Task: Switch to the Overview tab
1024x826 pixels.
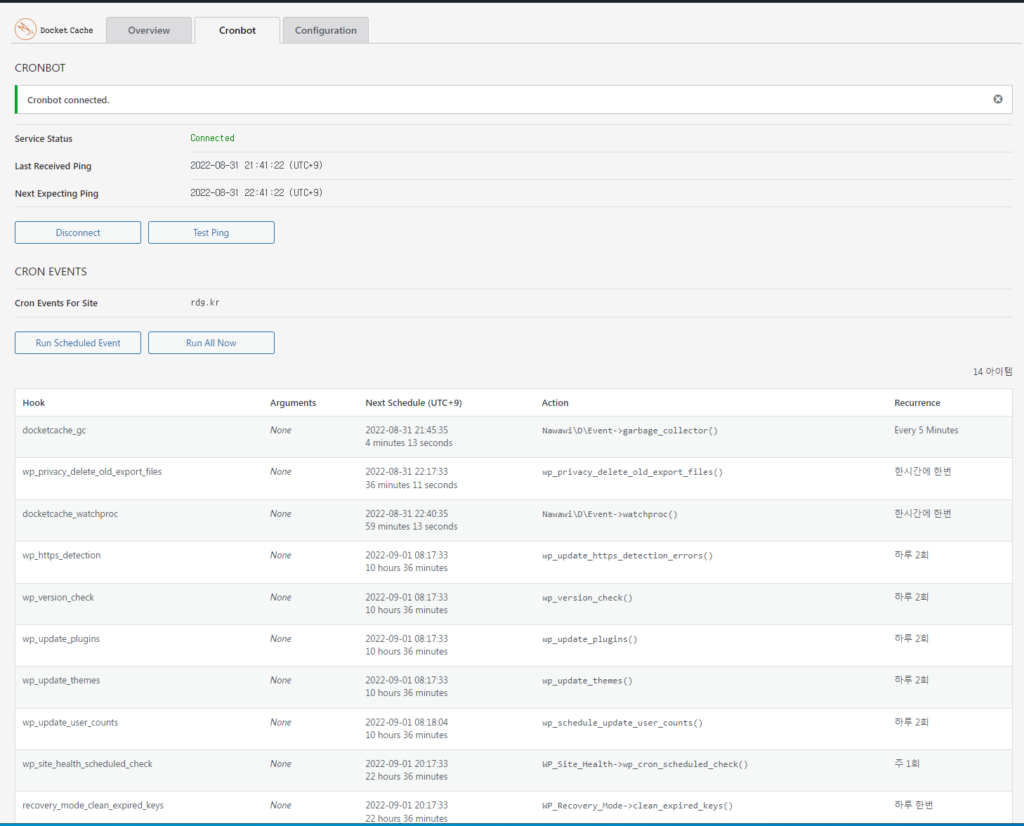Action: click(149, 31)
